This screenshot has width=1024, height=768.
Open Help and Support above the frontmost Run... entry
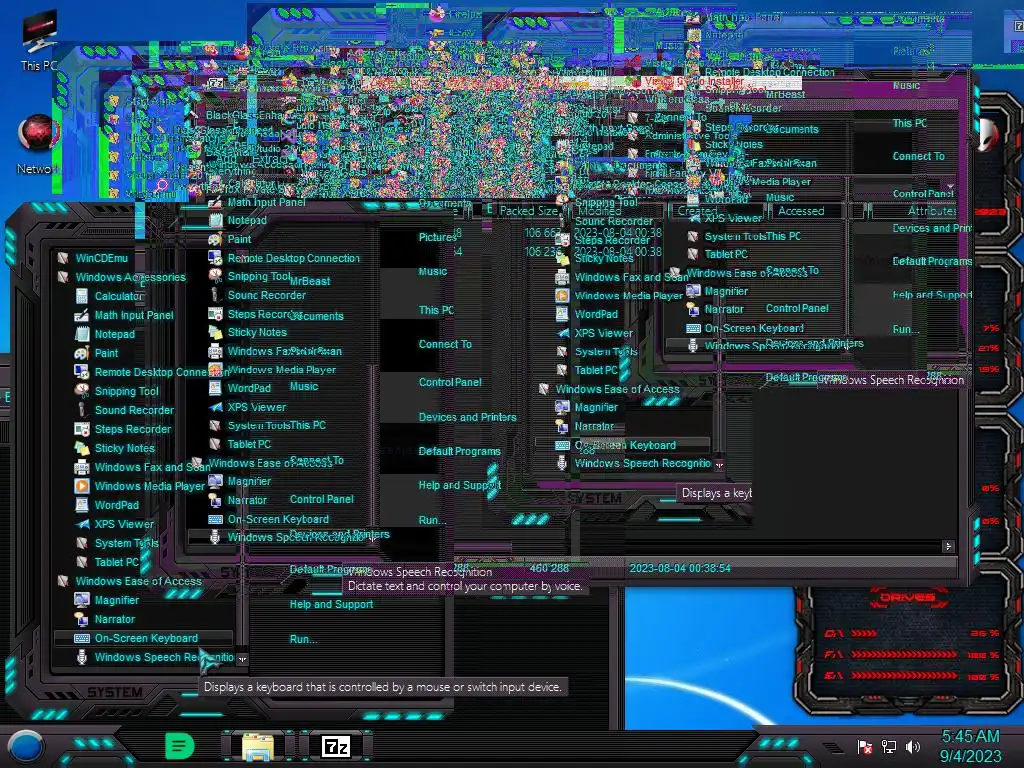(x=331, y=604)
